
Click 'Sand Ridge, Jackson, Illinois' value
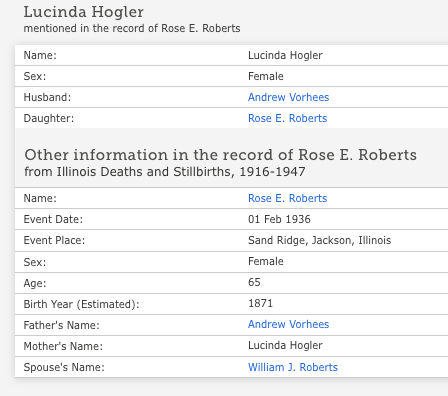319,240
